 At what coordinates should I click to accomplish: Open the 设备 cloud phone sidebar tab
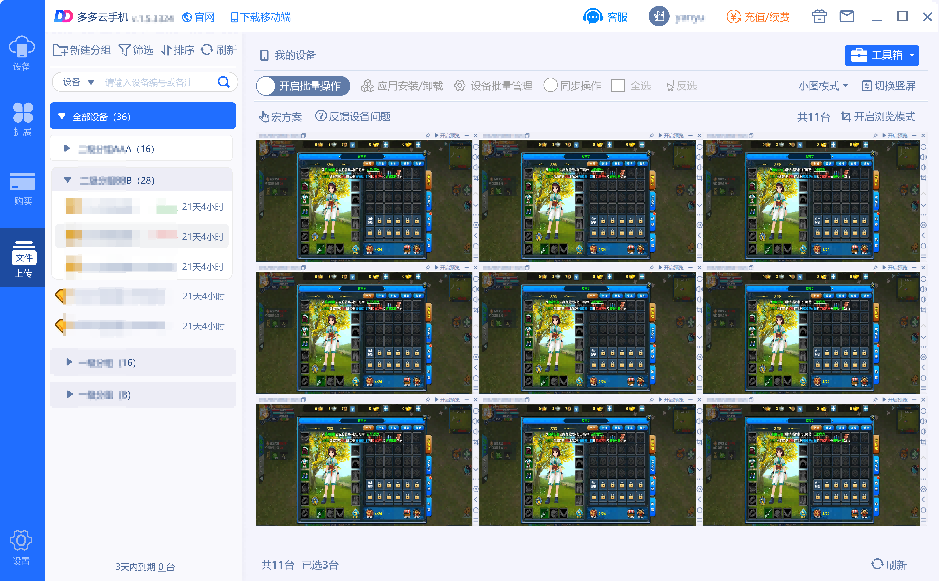click(22, 53)
